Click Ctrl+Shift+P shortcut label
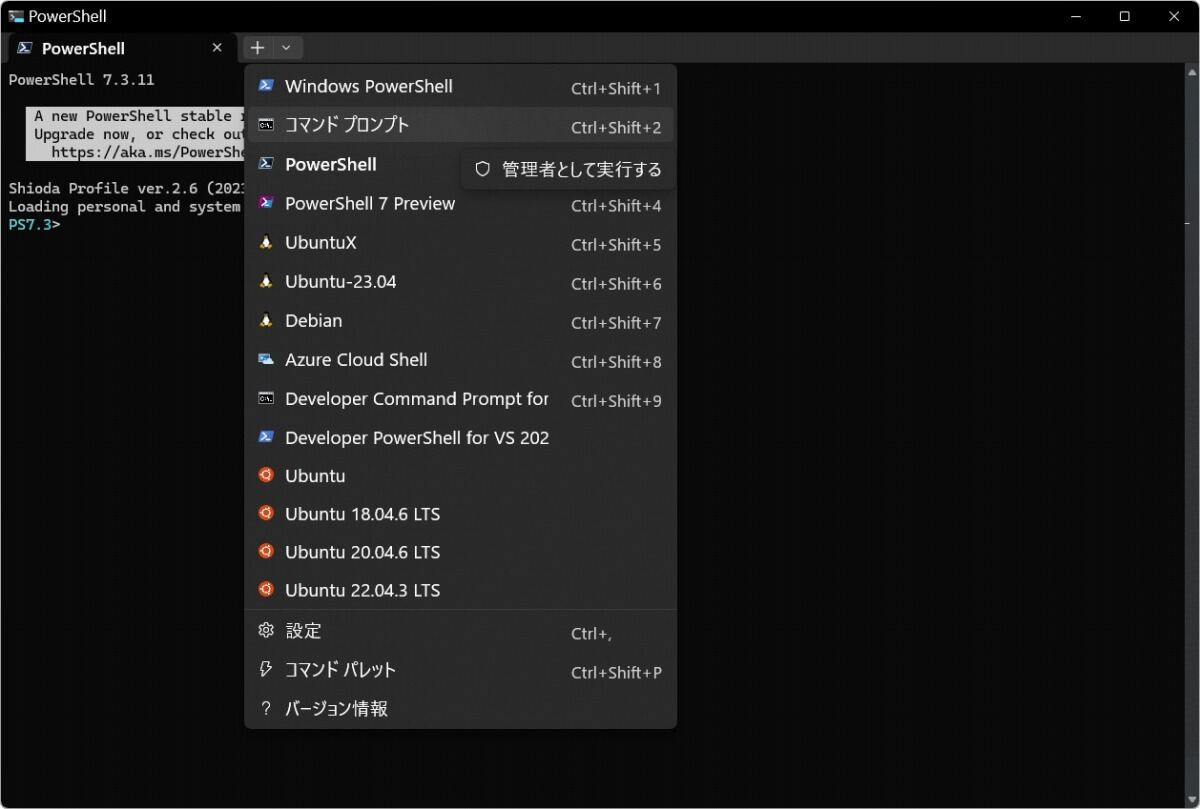The width and height of the screenshot is (1200, 809). (x=616, y=673)
